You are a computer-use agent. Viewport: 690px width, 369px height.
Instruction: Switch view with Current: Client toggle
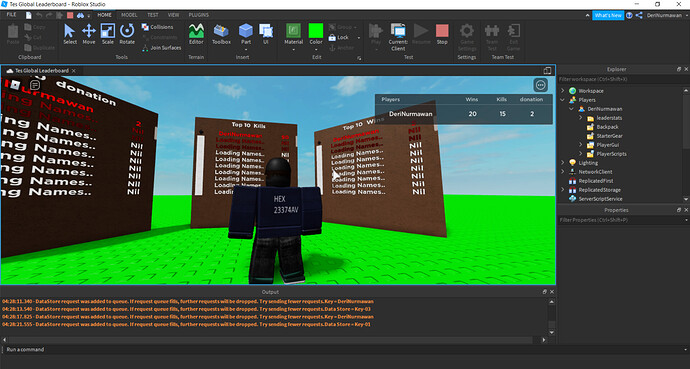(x=398, y=37)
